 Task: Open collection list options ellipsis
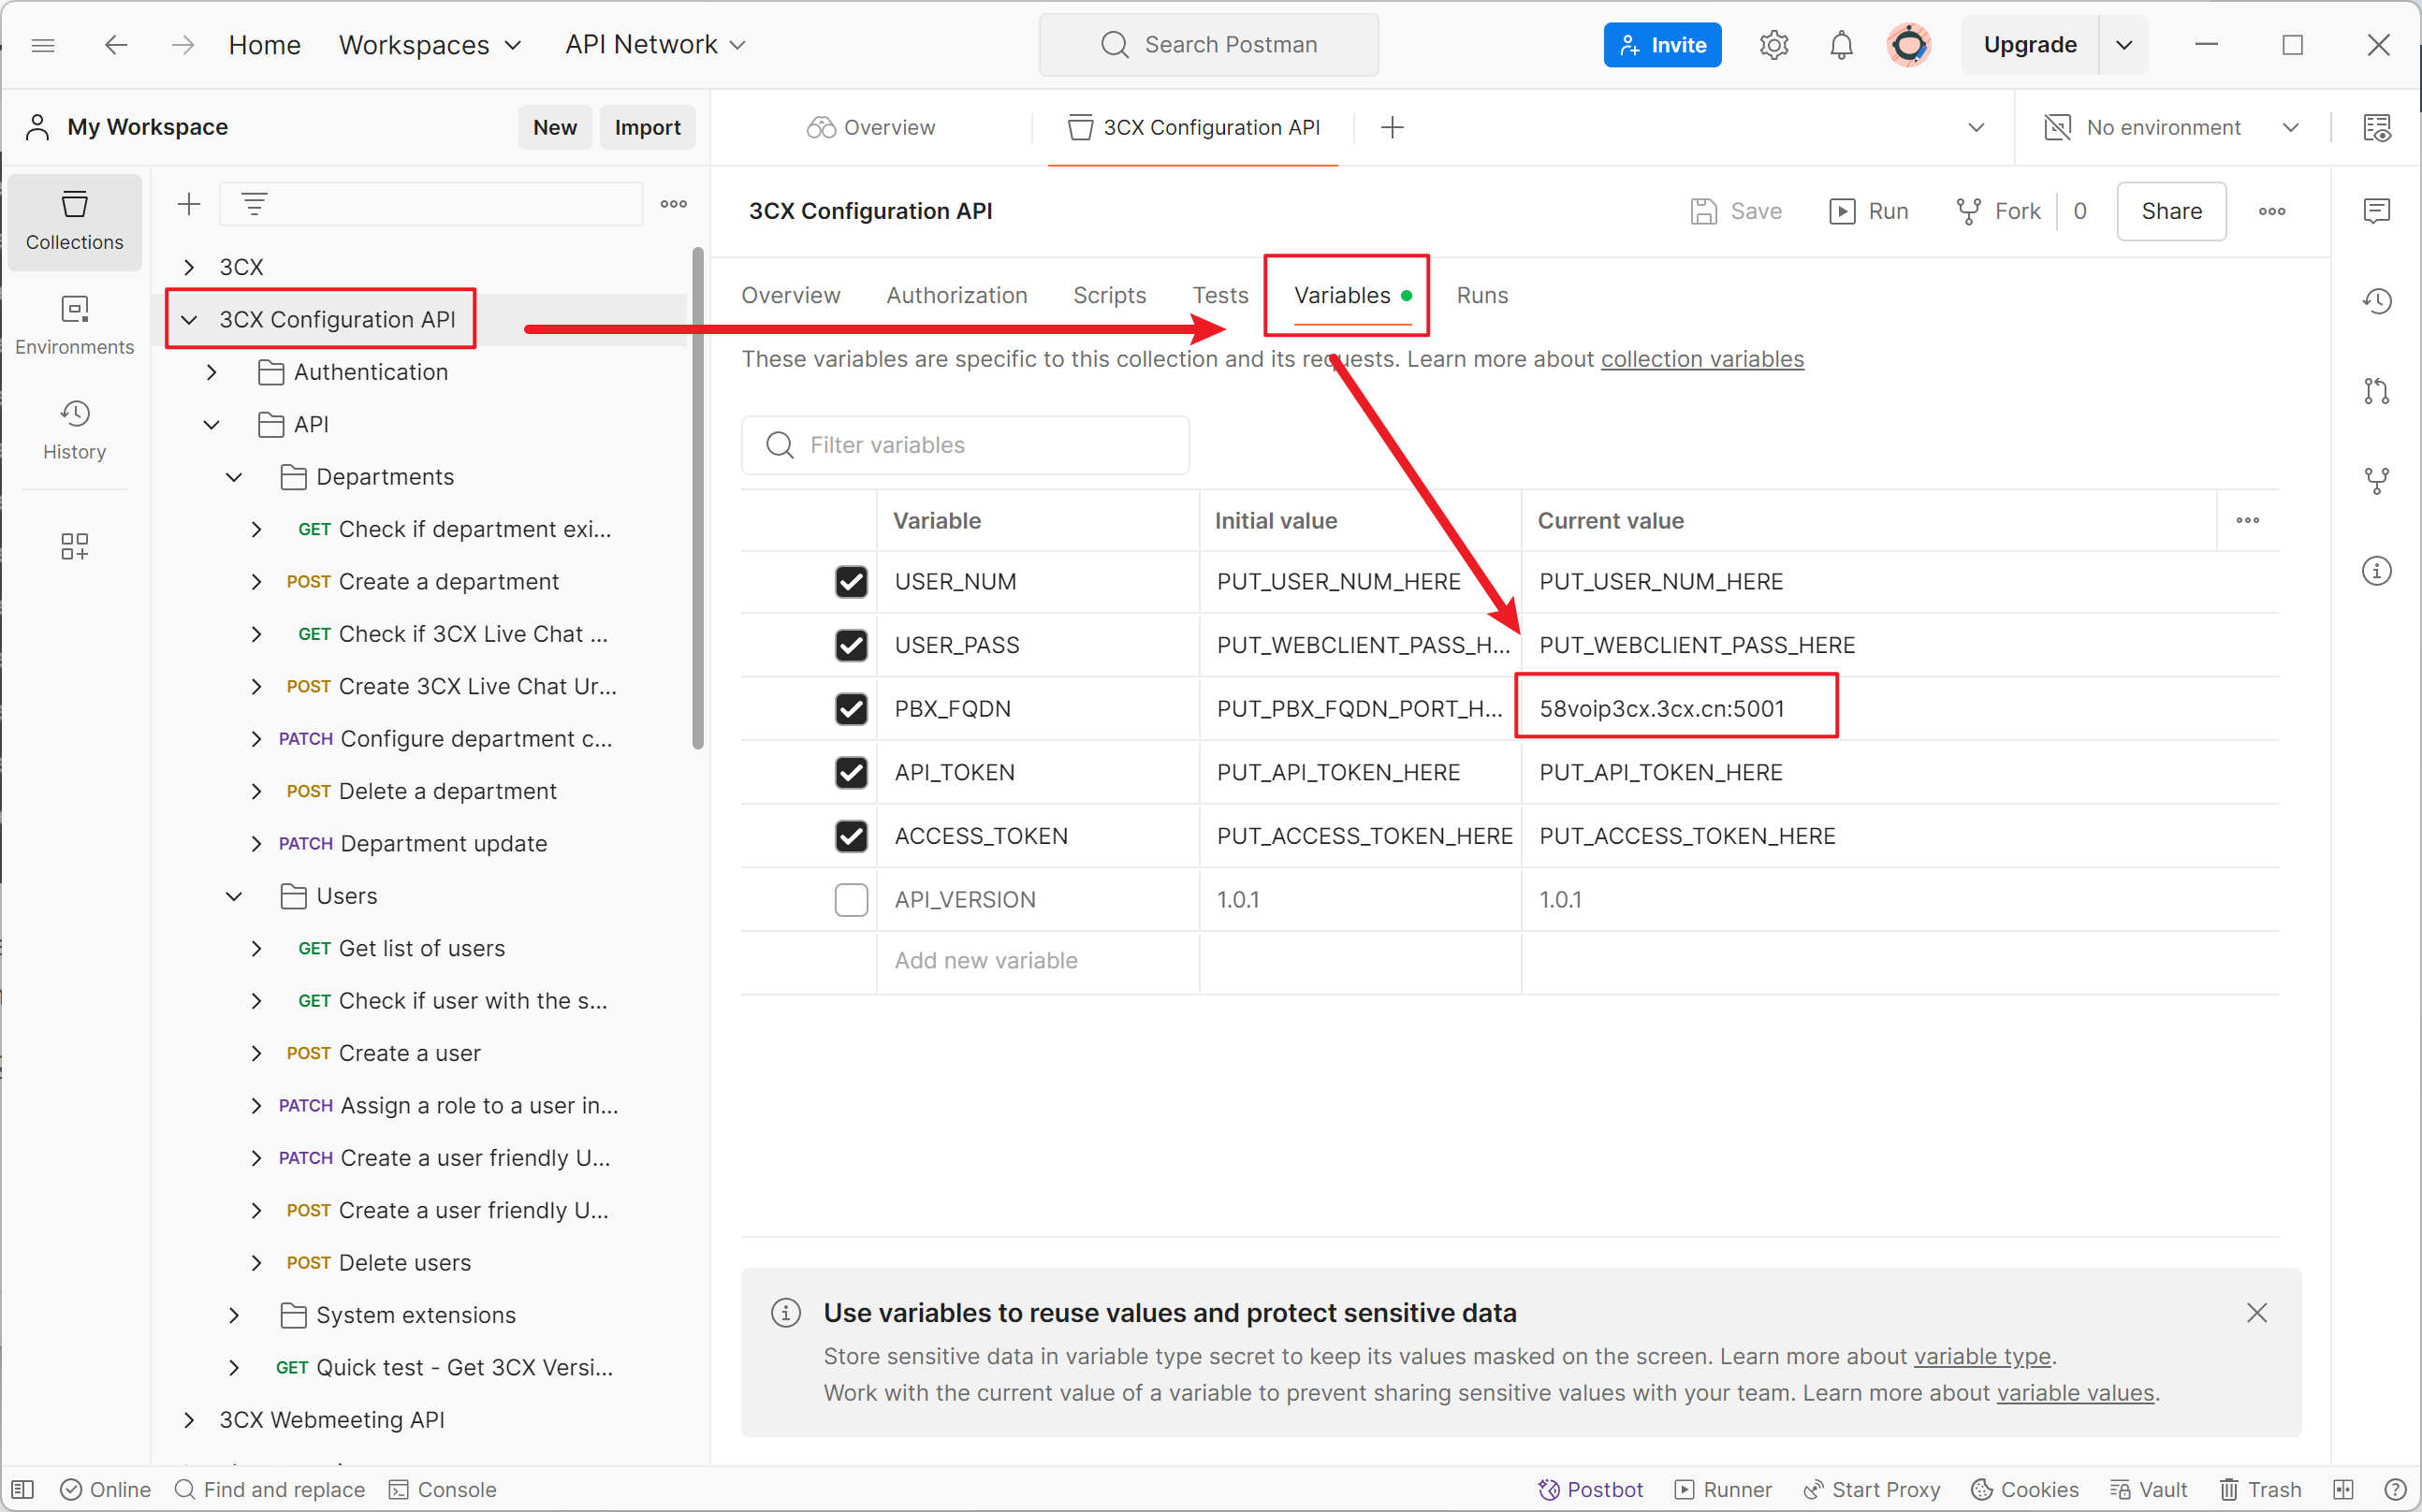674,204
